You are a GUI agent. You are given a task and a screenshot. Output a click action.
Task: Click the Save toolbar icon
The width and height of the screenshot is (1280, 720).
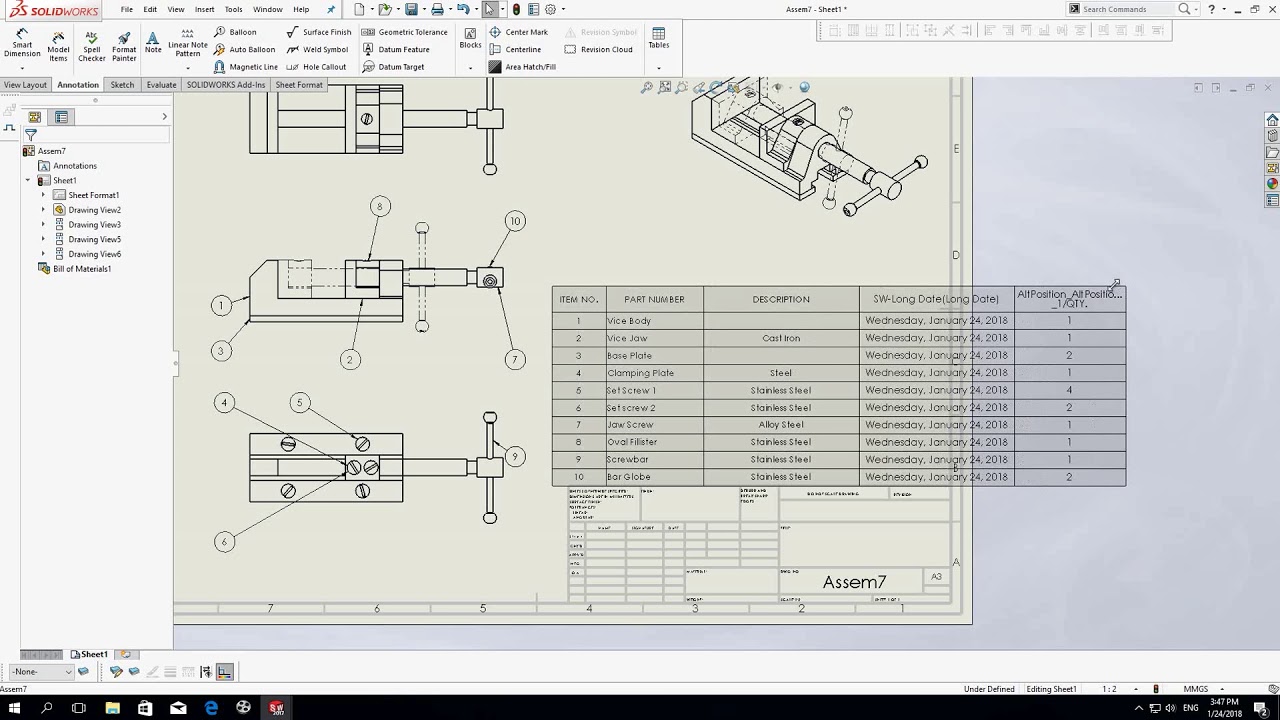pyautogui.click(x=411, y=9)
